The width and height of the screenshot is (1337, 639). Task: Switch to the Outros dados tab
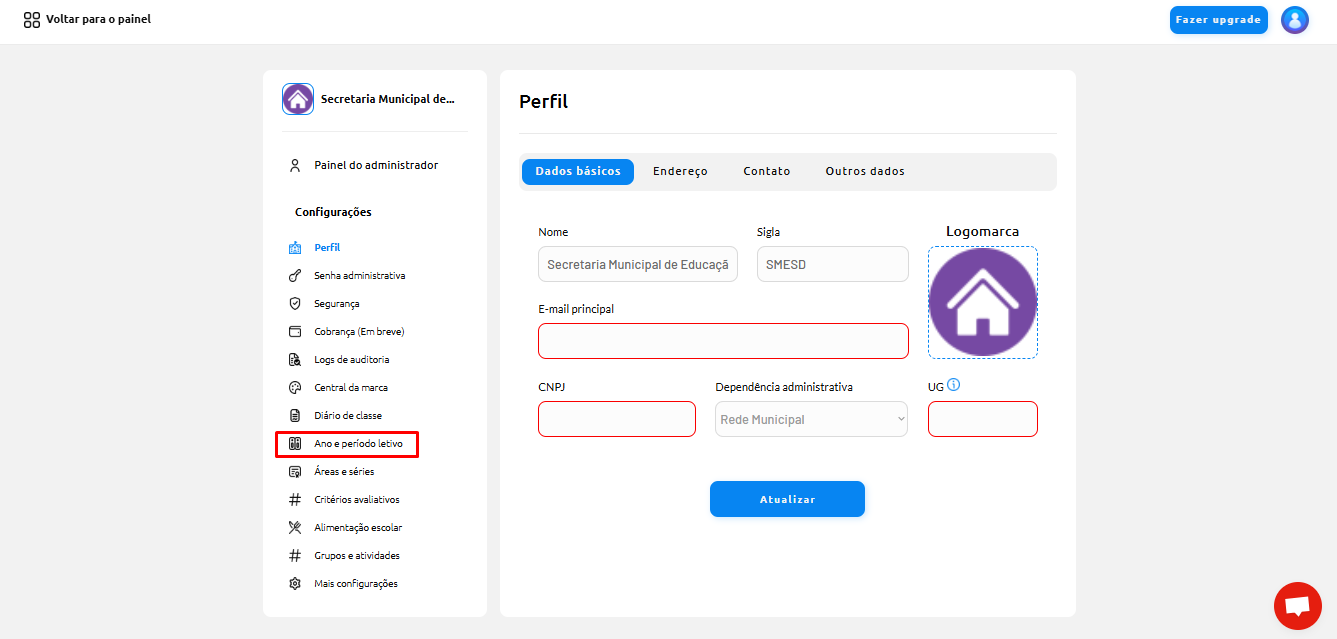pos(865,172)
